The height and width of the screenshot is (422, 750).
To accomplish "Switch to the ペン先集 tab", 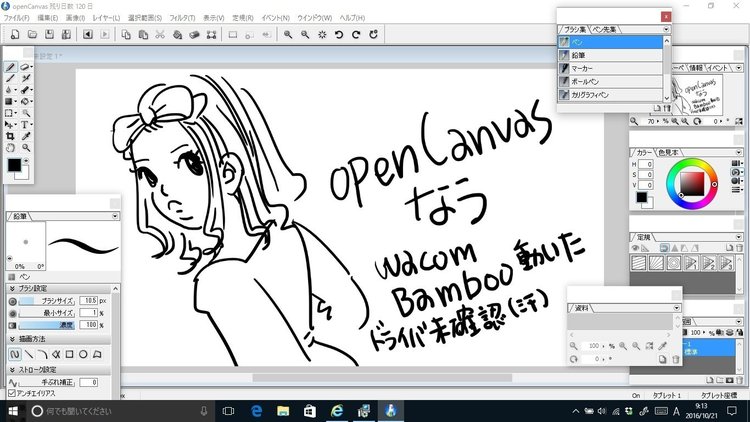I will 605,29.
